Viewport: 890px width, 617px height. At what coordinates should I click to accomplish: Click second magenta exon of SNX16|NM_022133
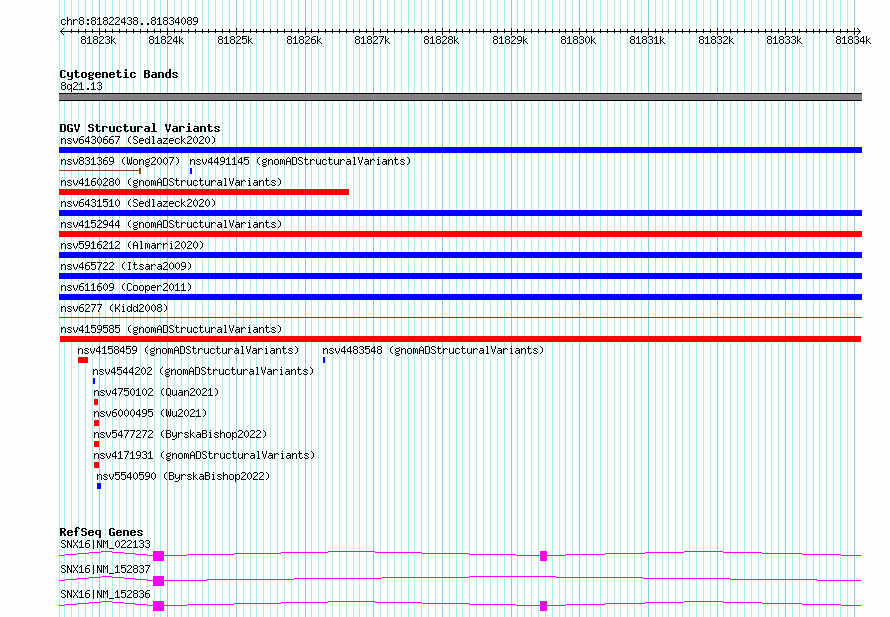543,556
